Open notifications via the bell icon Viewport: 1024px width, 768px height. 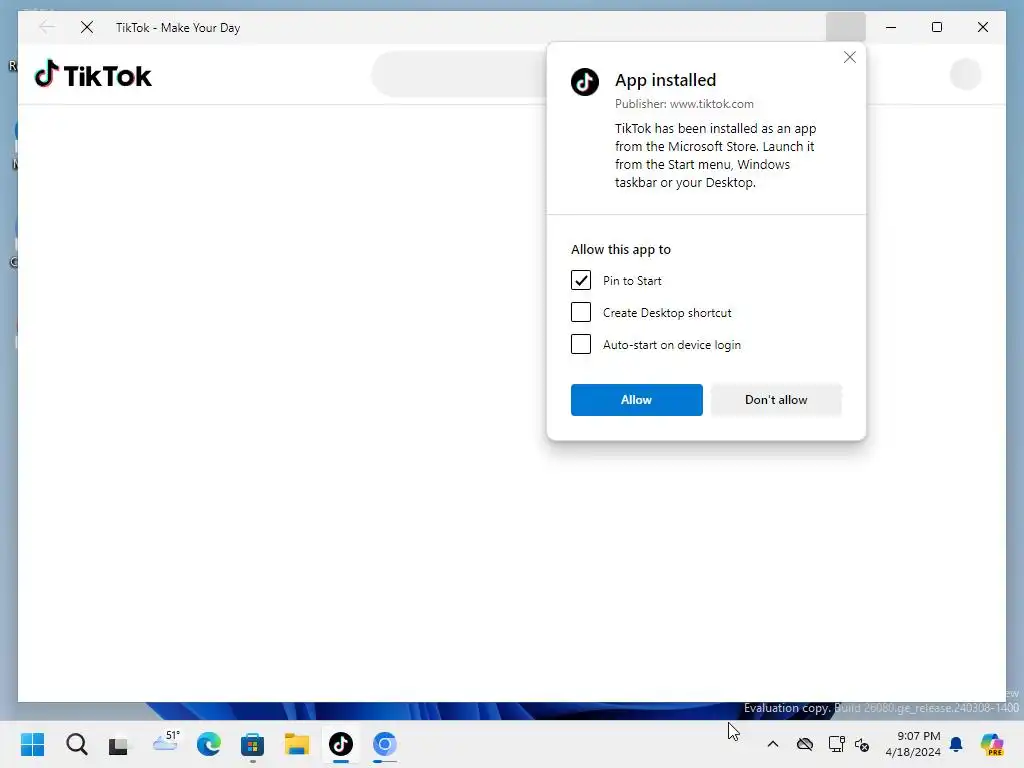pyautogui.click(x=956, y=744)
